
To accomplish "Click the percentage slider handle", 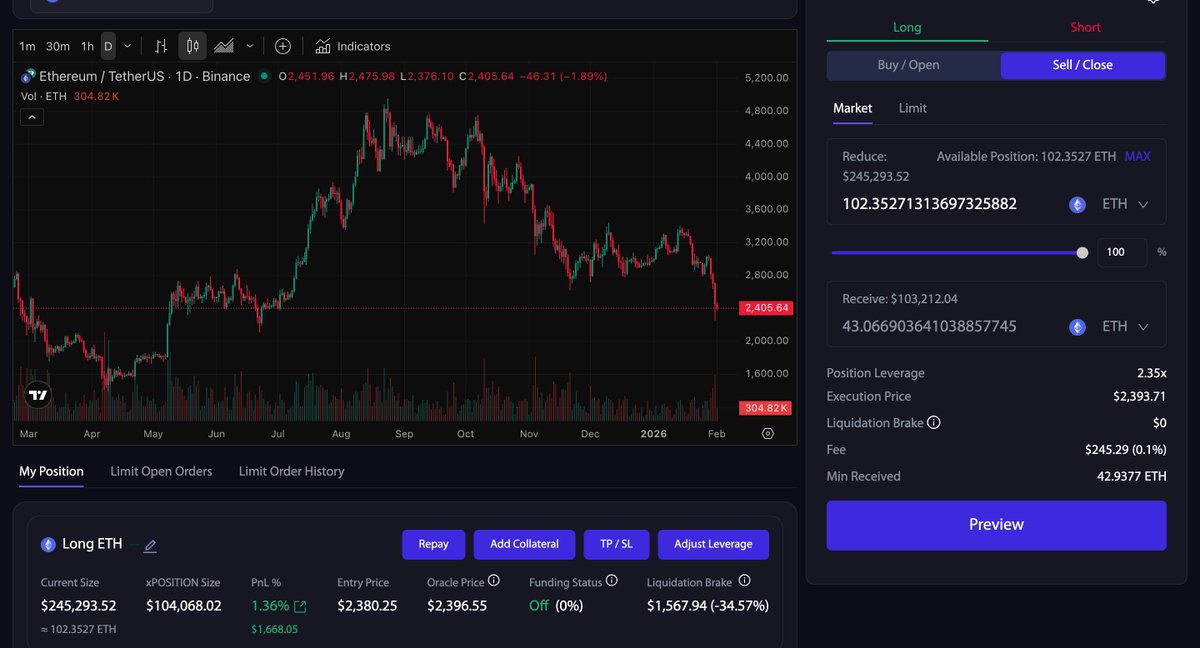I will click(x=1082, y=253).
